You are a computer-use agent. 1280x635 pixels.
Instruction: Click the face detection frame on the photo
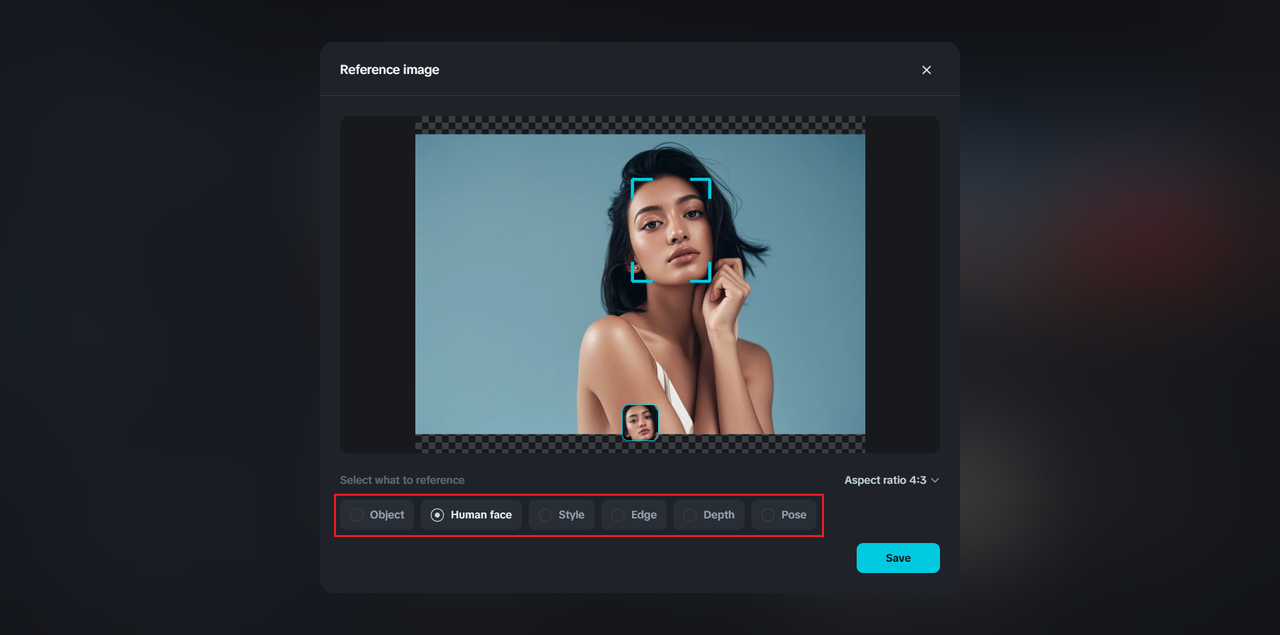pyautogui.click(x=671, y=230)
